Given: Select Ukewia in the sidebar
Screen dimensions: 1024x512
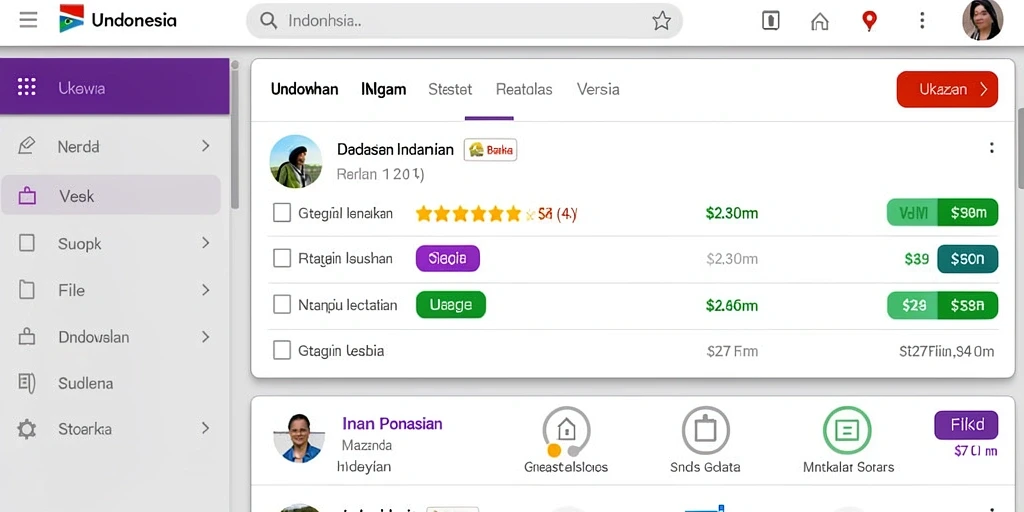Looking at the screenshot, I should click(x=114, y=87).
